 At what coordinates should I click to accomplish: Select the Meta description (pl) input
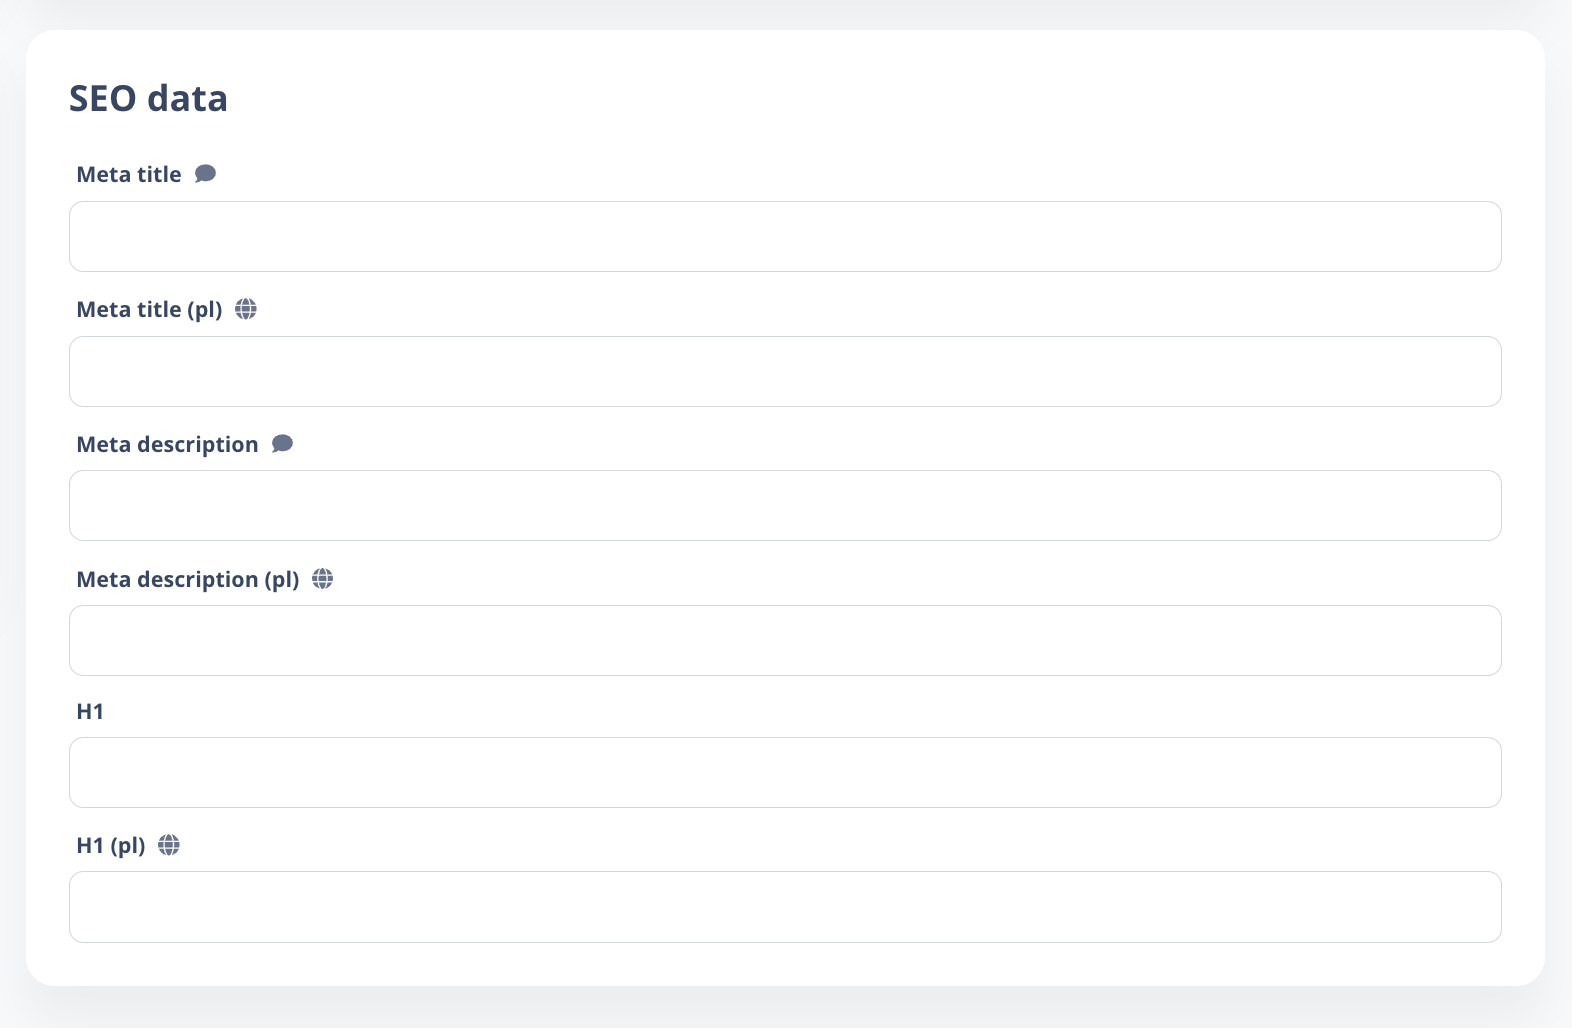[785, 641]
